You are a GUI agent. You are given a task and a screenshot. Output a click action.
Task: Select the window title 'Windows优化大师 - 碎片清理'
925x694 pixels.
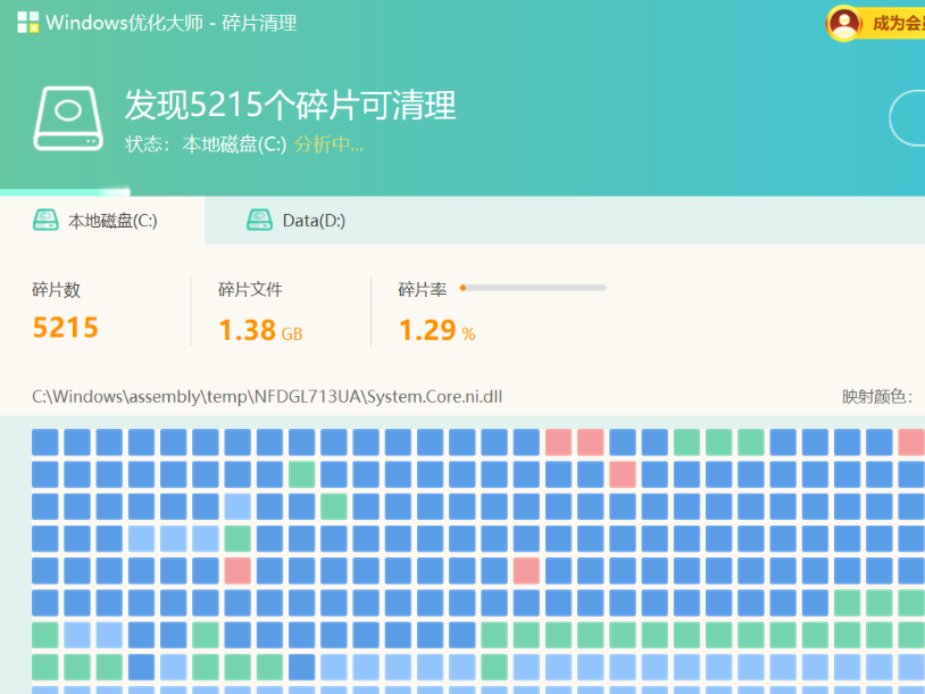pos(171,23)
